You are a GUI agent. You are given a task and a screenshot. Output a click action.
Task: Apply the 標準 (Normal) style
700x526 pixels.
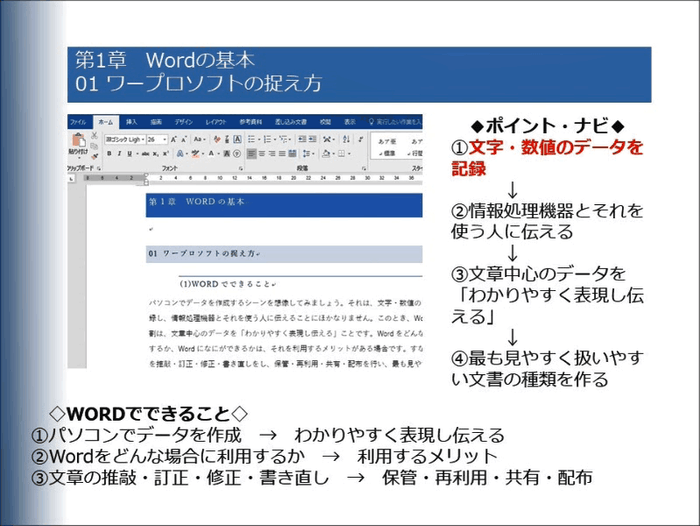click(388, 147)
